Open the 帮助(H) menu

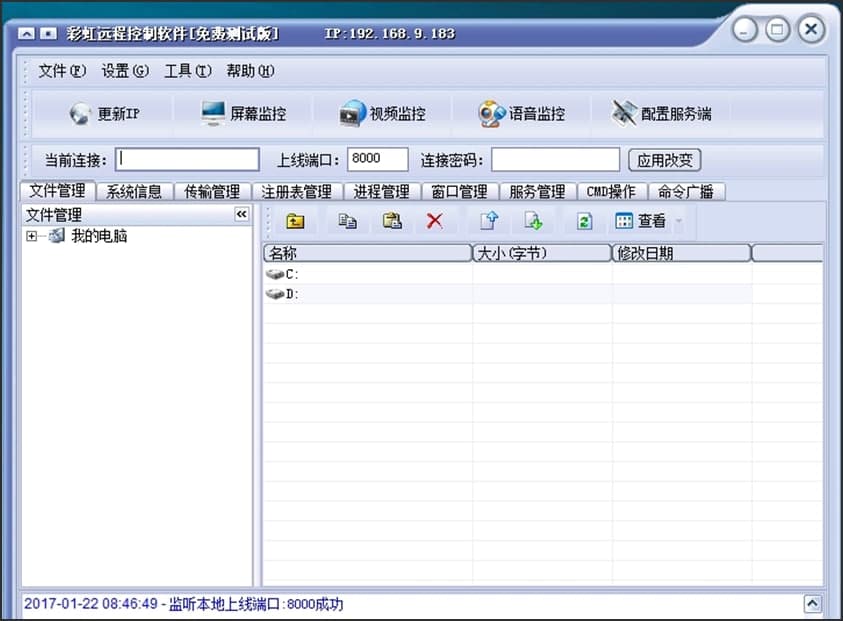tap(251, 71)
